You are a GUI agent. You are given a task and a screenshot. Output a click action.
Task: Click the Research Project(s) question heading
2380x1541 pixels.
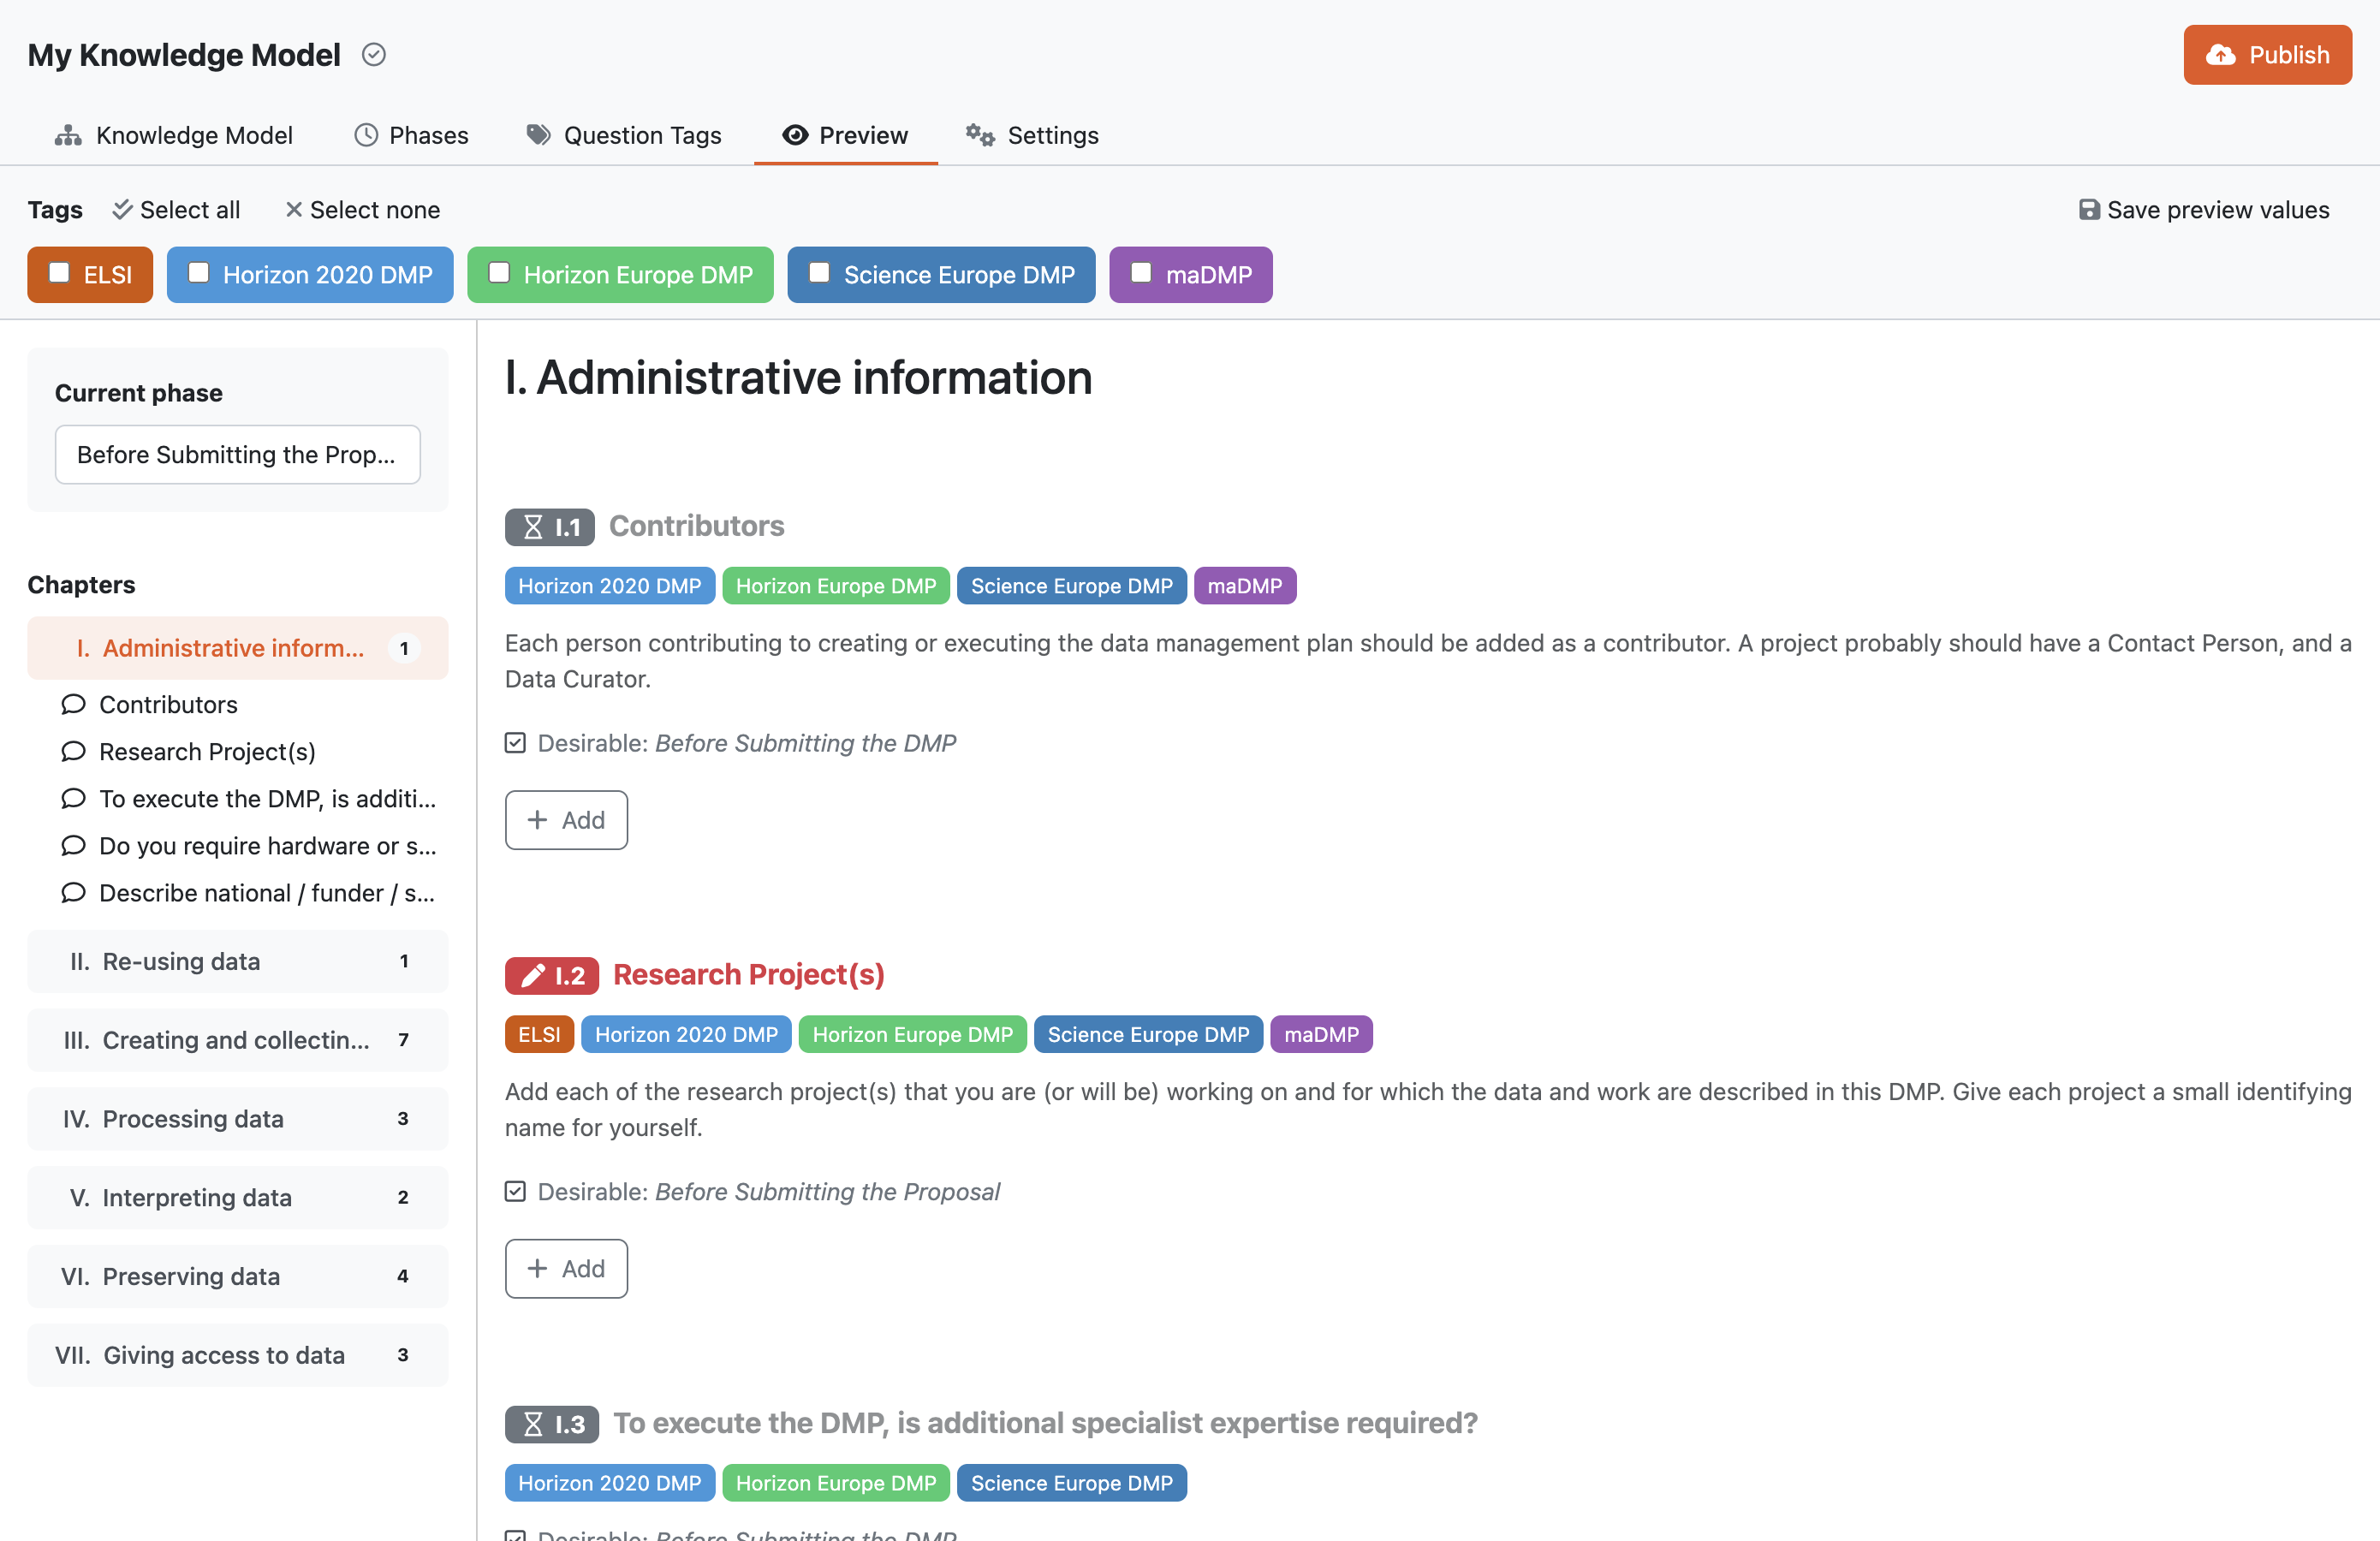click(x=749, y=975)
